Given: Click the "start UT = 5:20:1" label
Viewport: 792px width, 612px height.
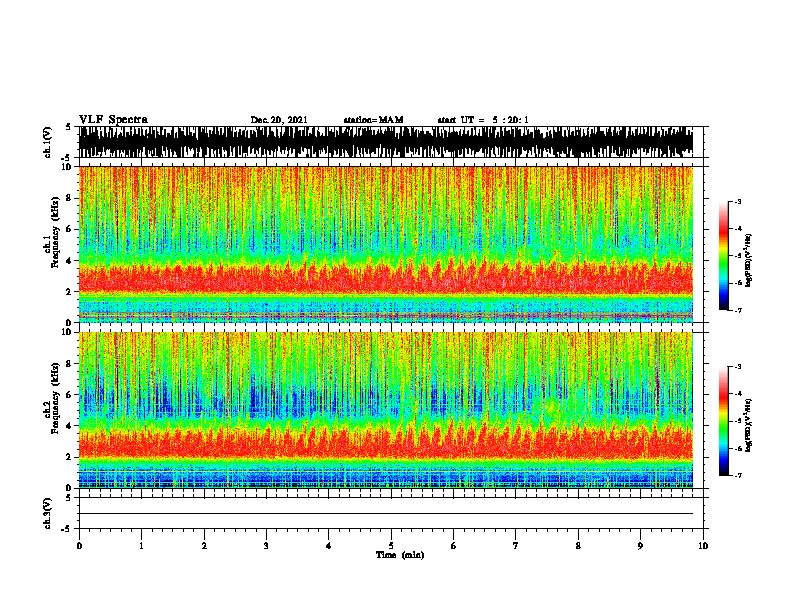Looking at the screenshot, I should tap(483, 120).
